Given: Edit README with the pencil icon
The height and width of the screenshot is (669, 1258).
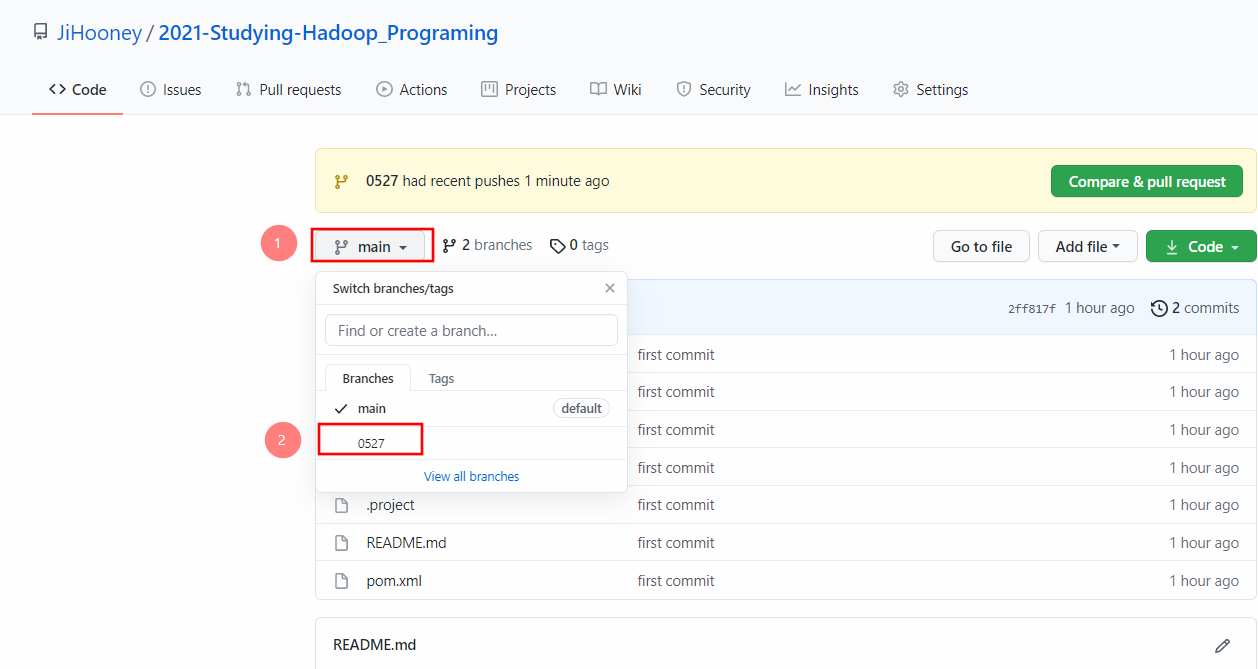Looking at the screenshot, I should (1222, 646).
